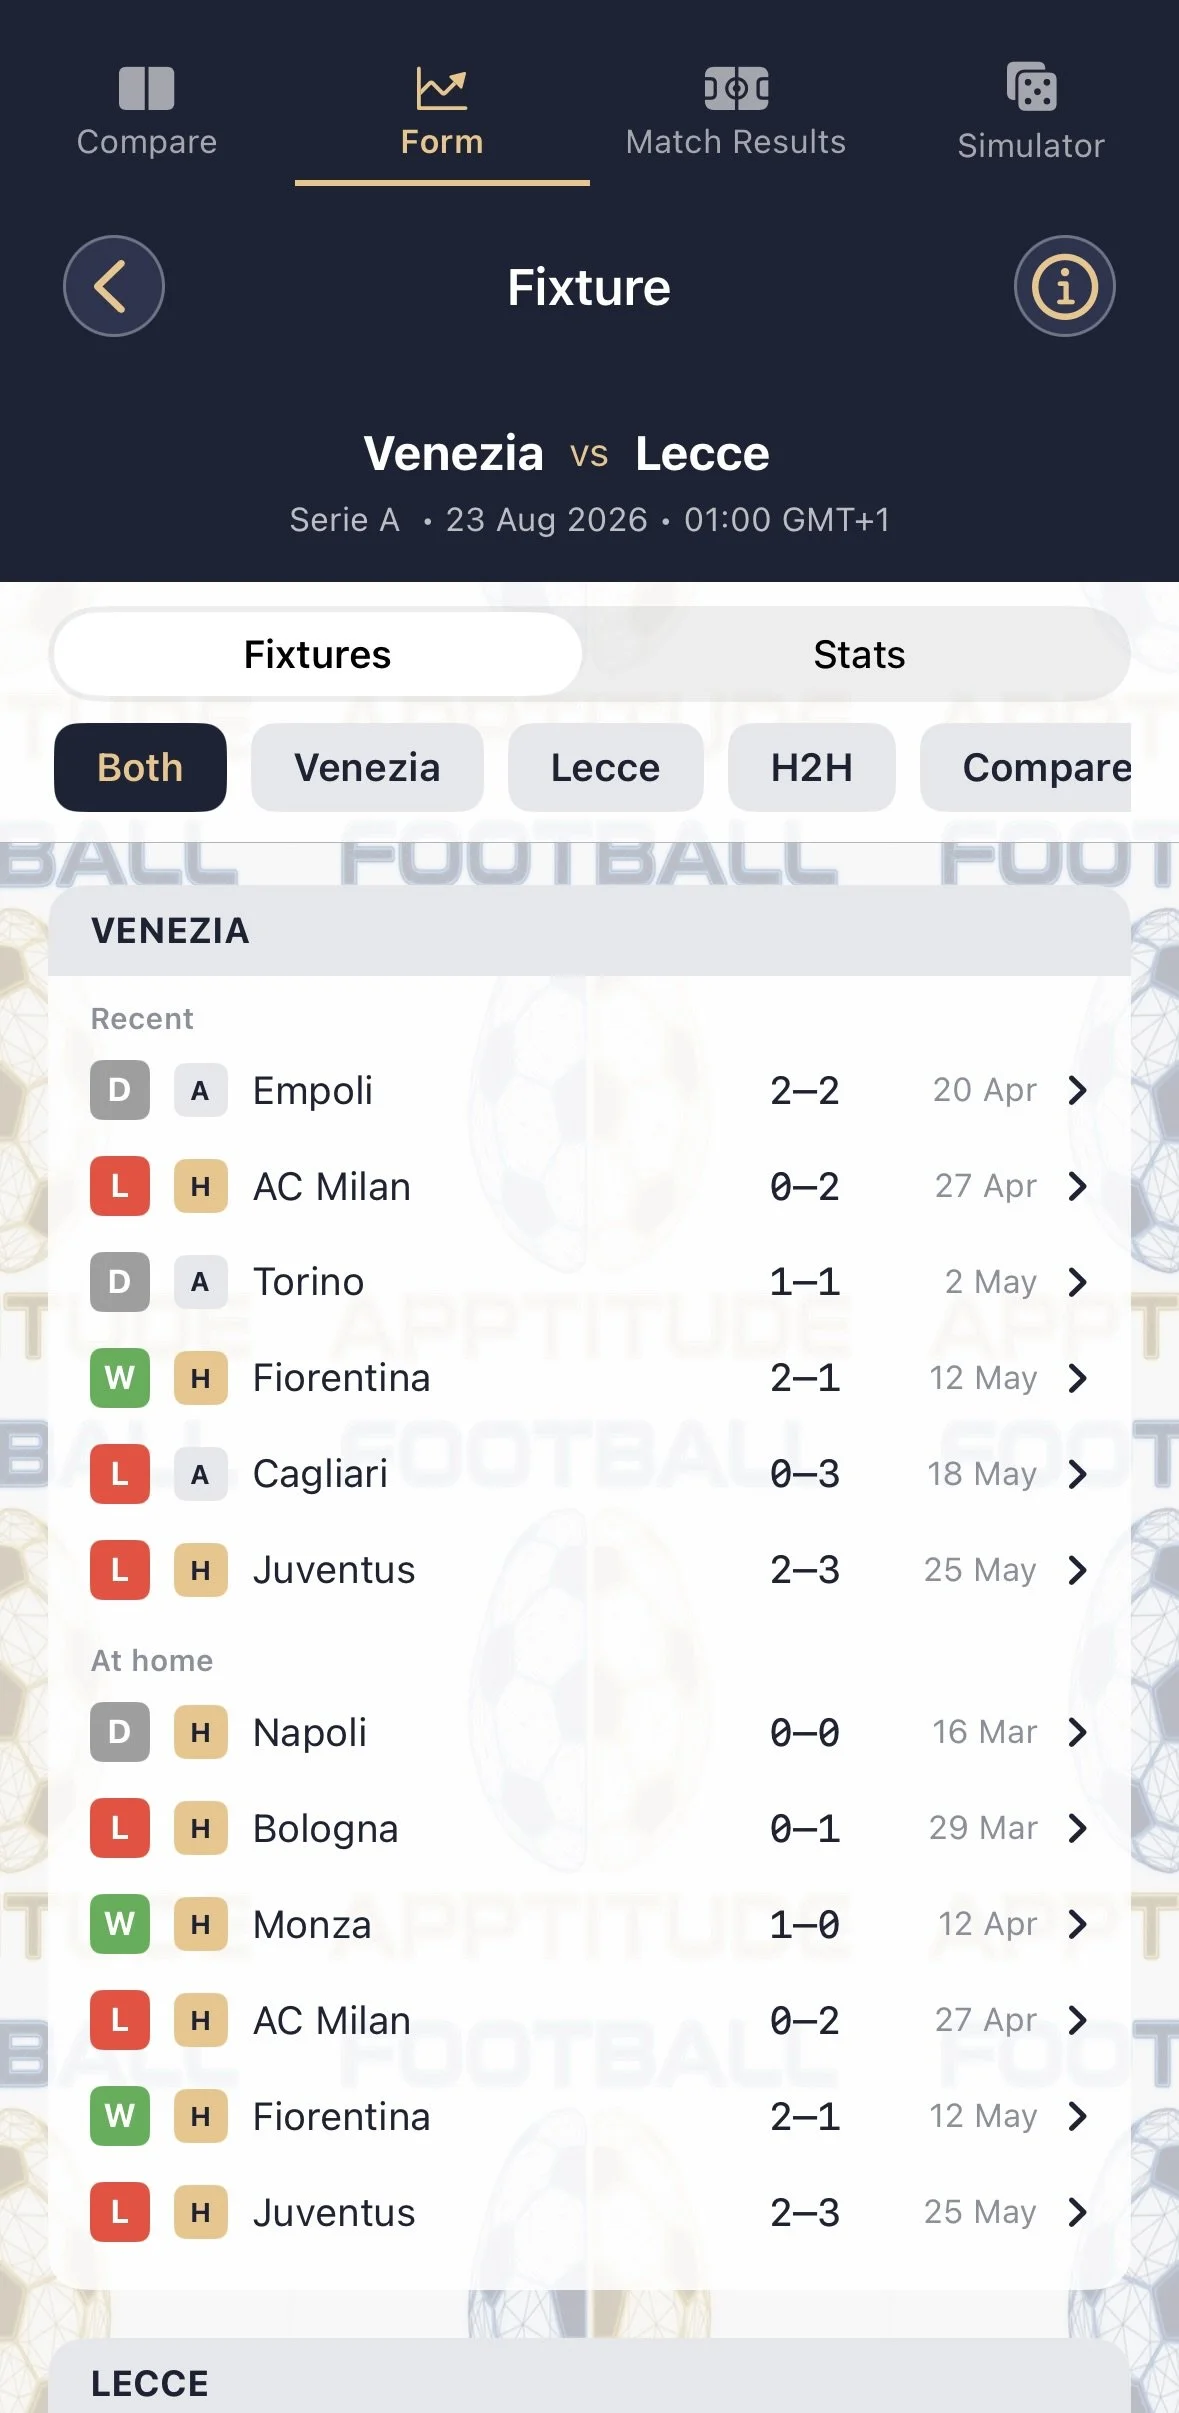Image resolution: width=1179 pixels, height=2413 pixels.
Task: Switch segmented control to Stats
Action: (859, 655)
